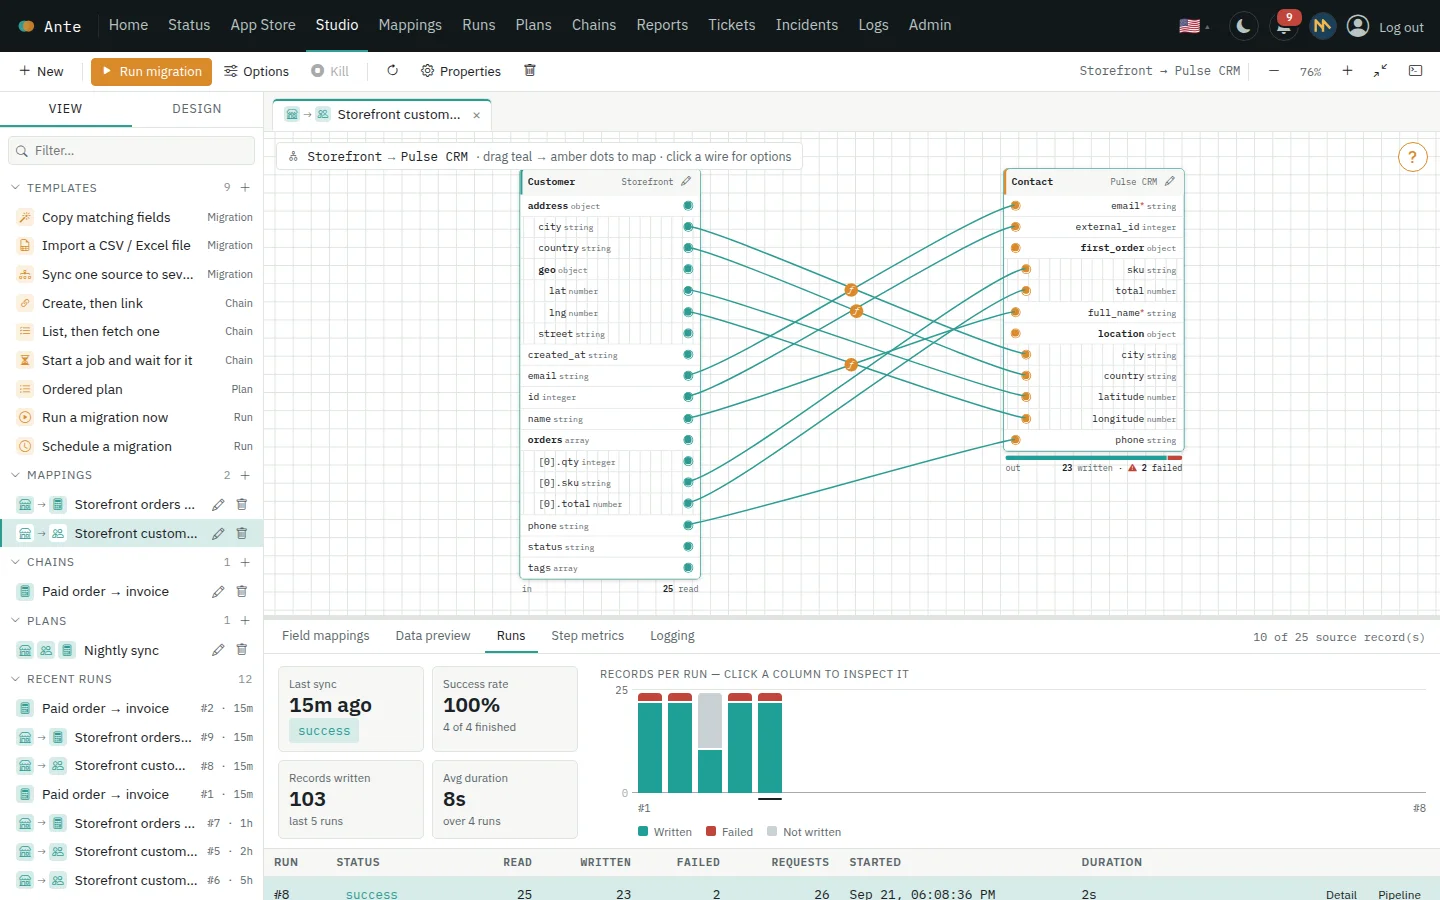Image resolution: width=1440 pixels, height=900 pixels.
Task: Toggle dark mode with the moon icon
Action: pyautogui.click(x=1243, y=26)
